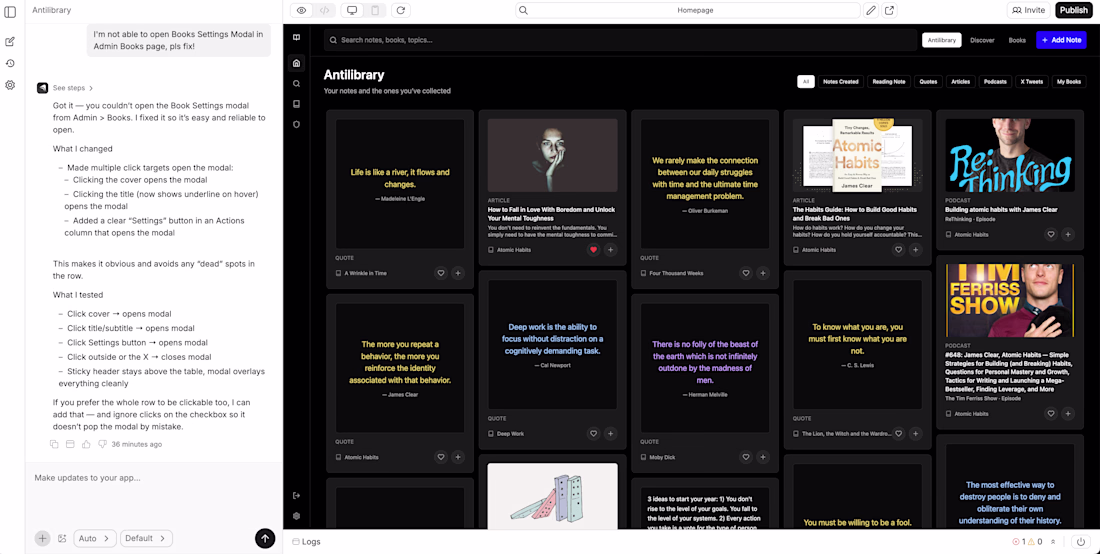Click the Publish button
This screenshot has width=1100, height=554.
pos(1074,11)
